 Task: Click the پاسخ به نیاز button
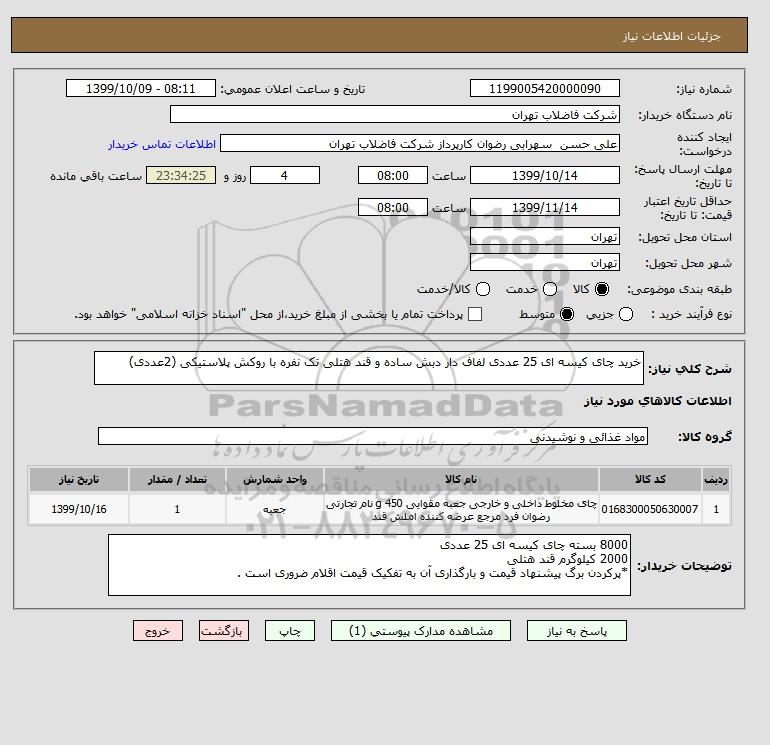(x=577, y=631)
